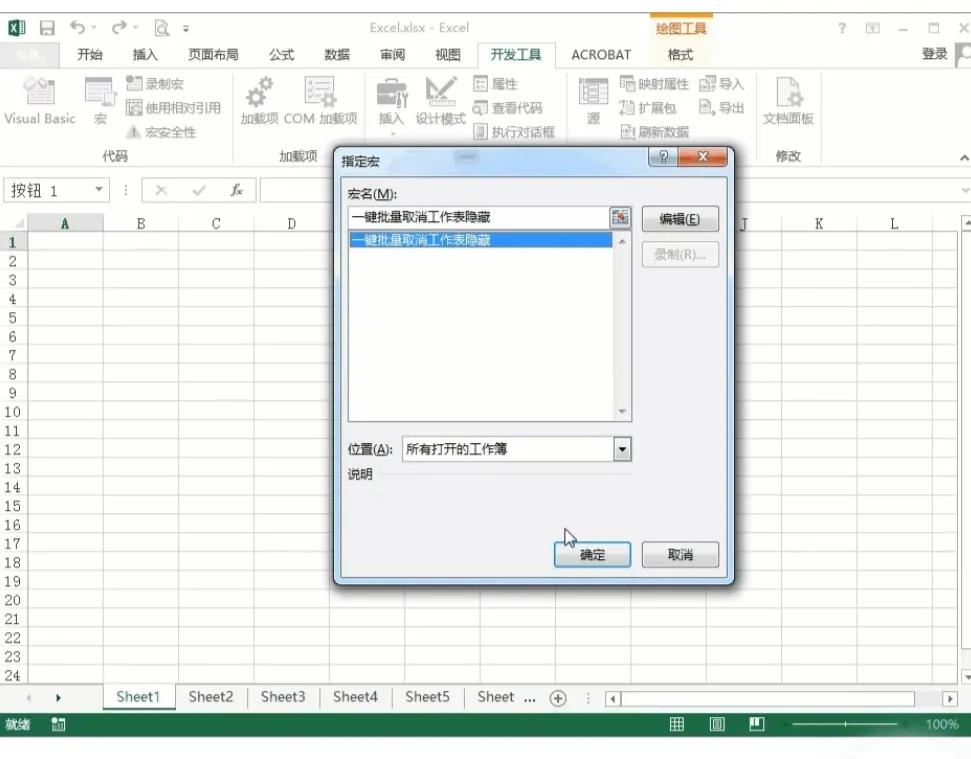Open the Insert controls (插入) dropdown
The image size is (971, 759).
click(391, 105)
